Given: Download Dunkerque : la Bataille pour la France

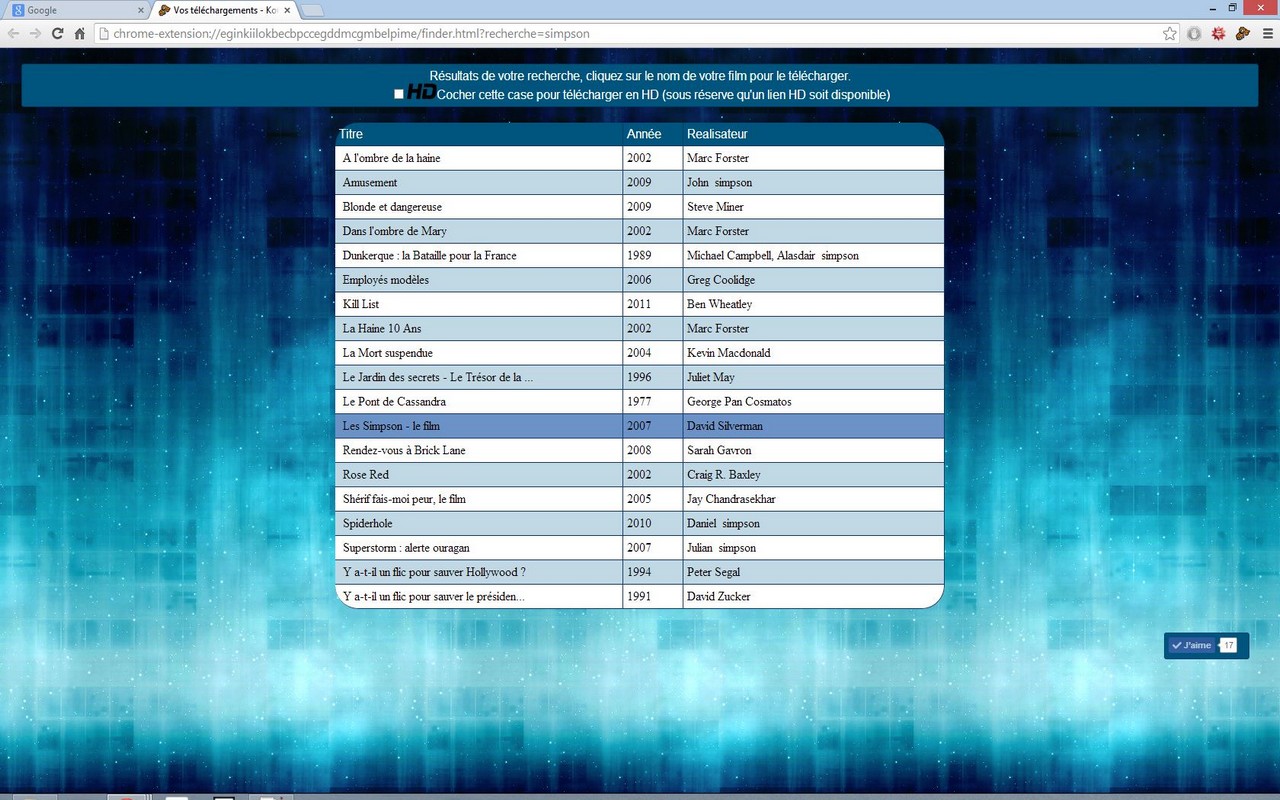Looking at the screenshot, I should [x=430, y=256].
